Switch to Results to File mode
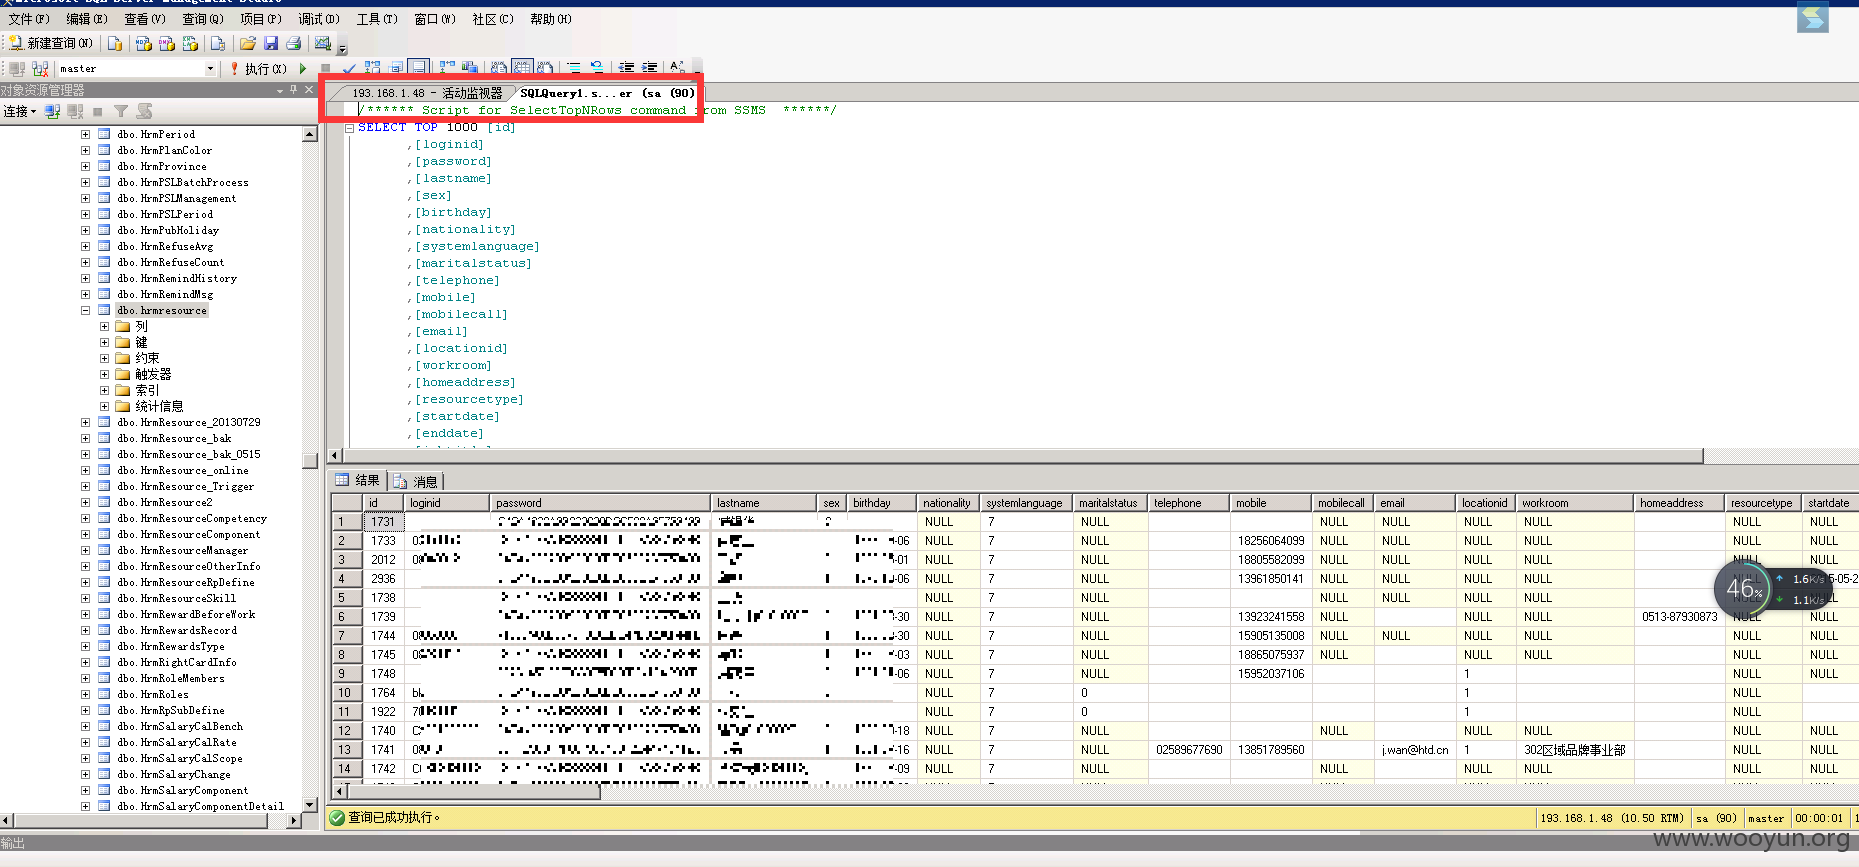 pos(545,69)
